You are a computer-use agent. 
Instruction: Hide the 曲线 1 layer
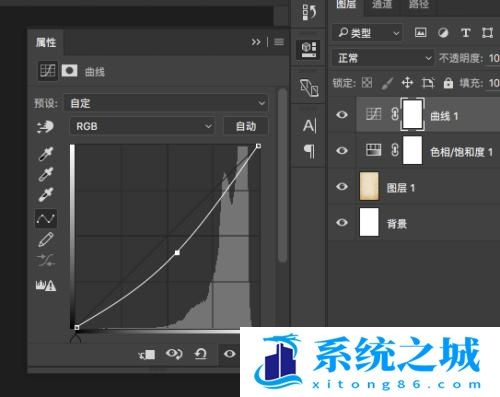342,115
